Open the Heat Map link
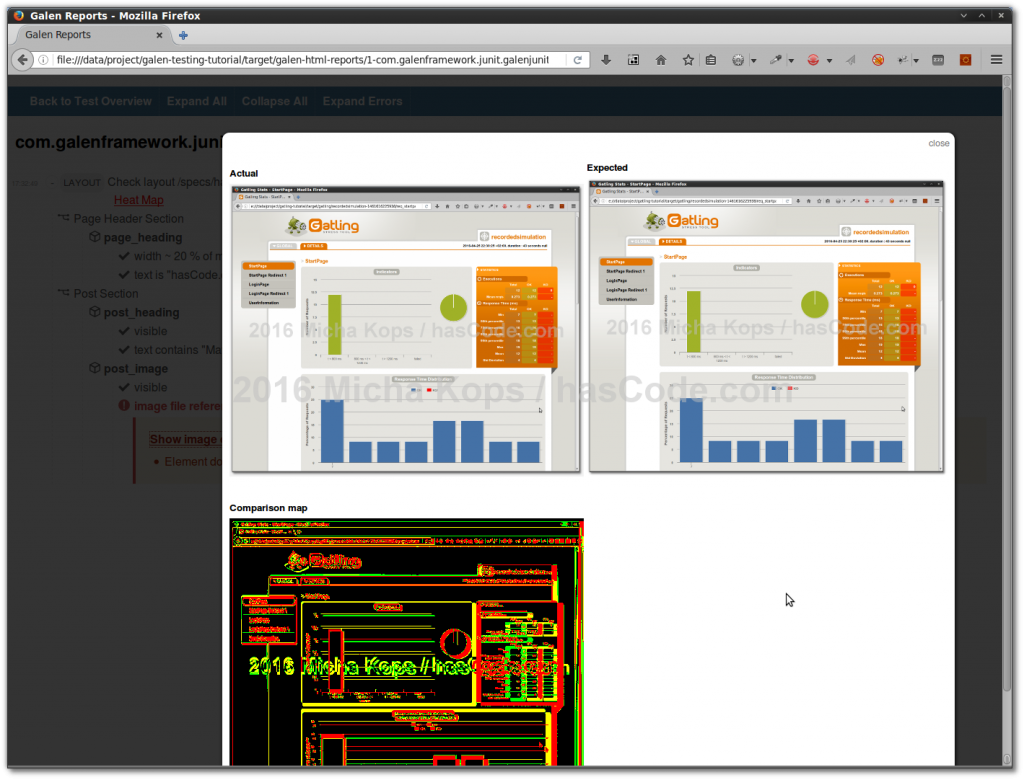Screen dimensions: 1024x780 (x=138, y=200)
